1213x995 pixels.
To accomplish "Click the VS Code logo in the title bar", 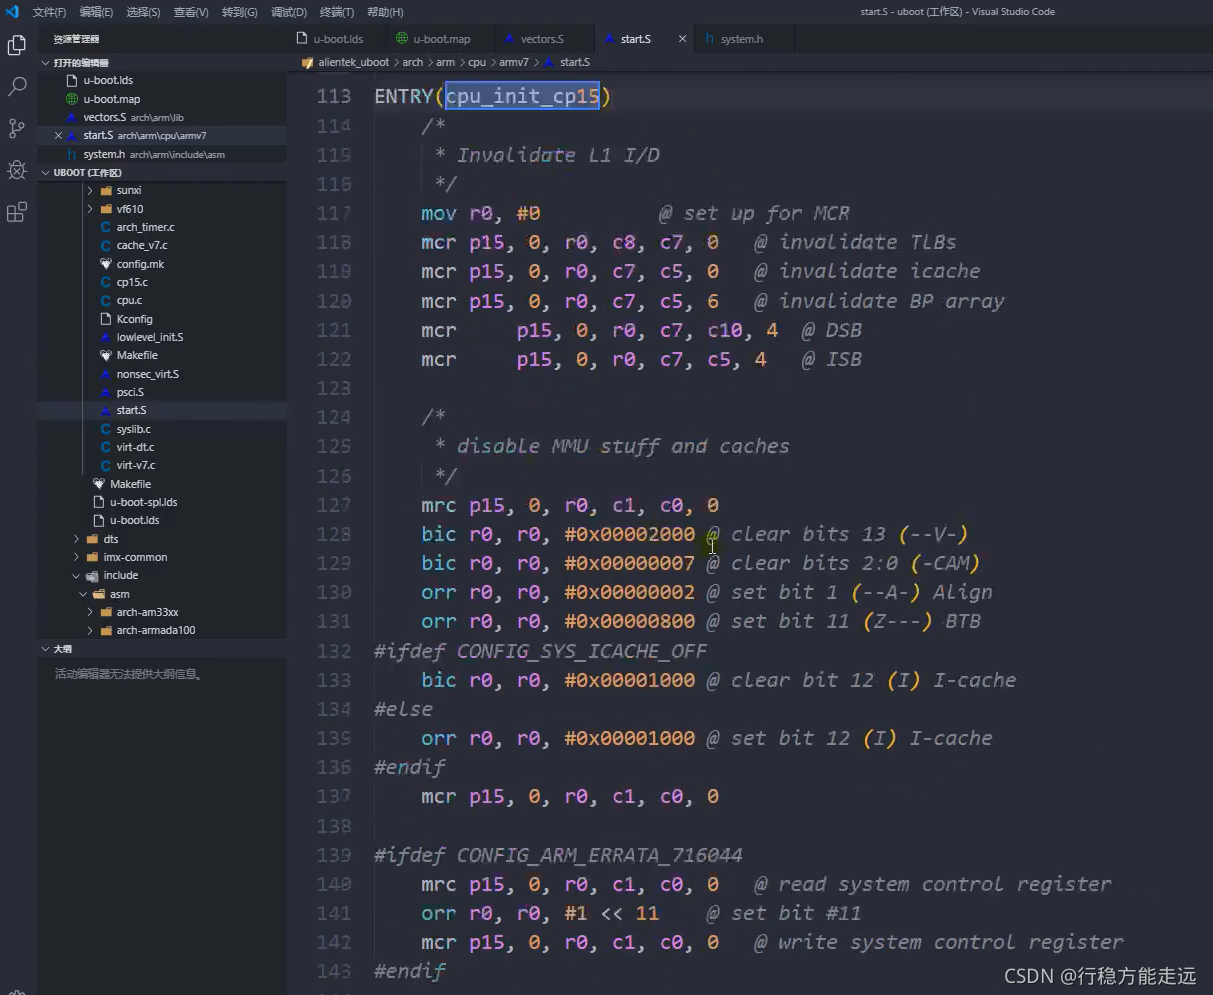I will click(13, 12).
